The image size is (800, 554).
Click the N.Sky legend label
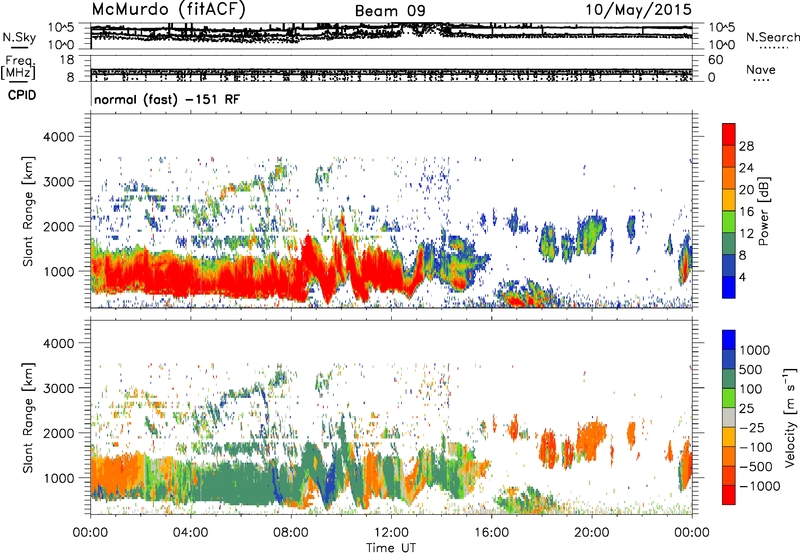(19, 38)
